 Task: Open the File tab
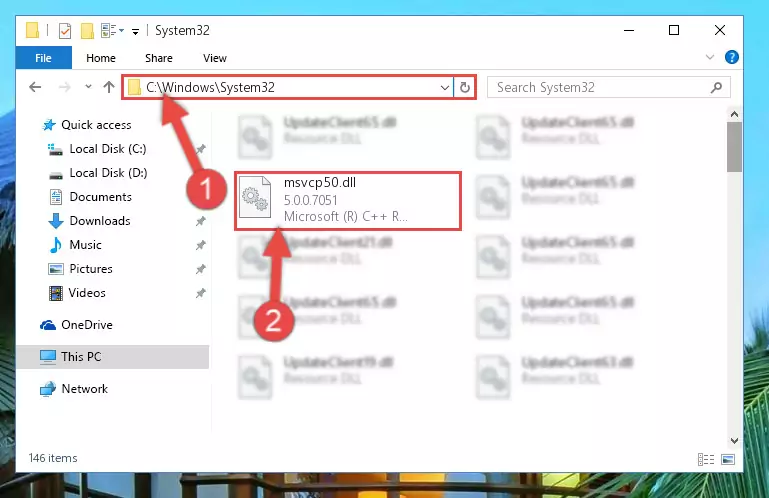tap(44, 58)
